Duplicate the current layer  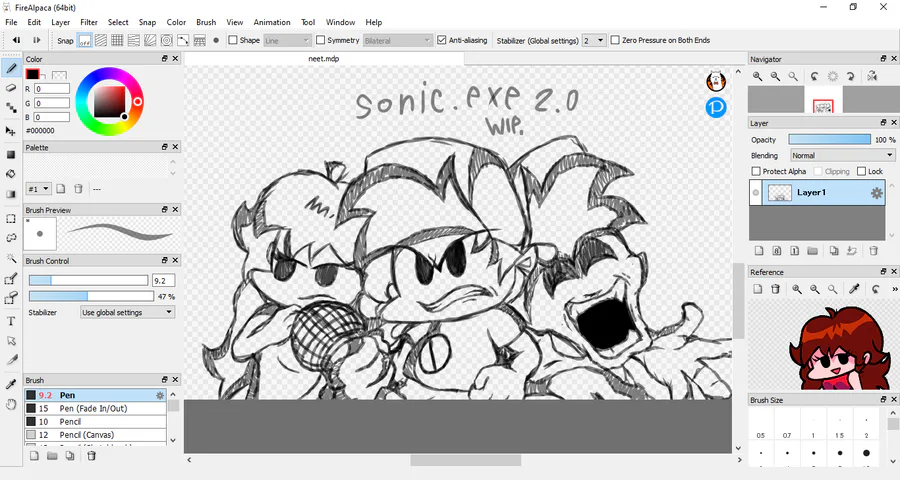(x=834, y=251)
